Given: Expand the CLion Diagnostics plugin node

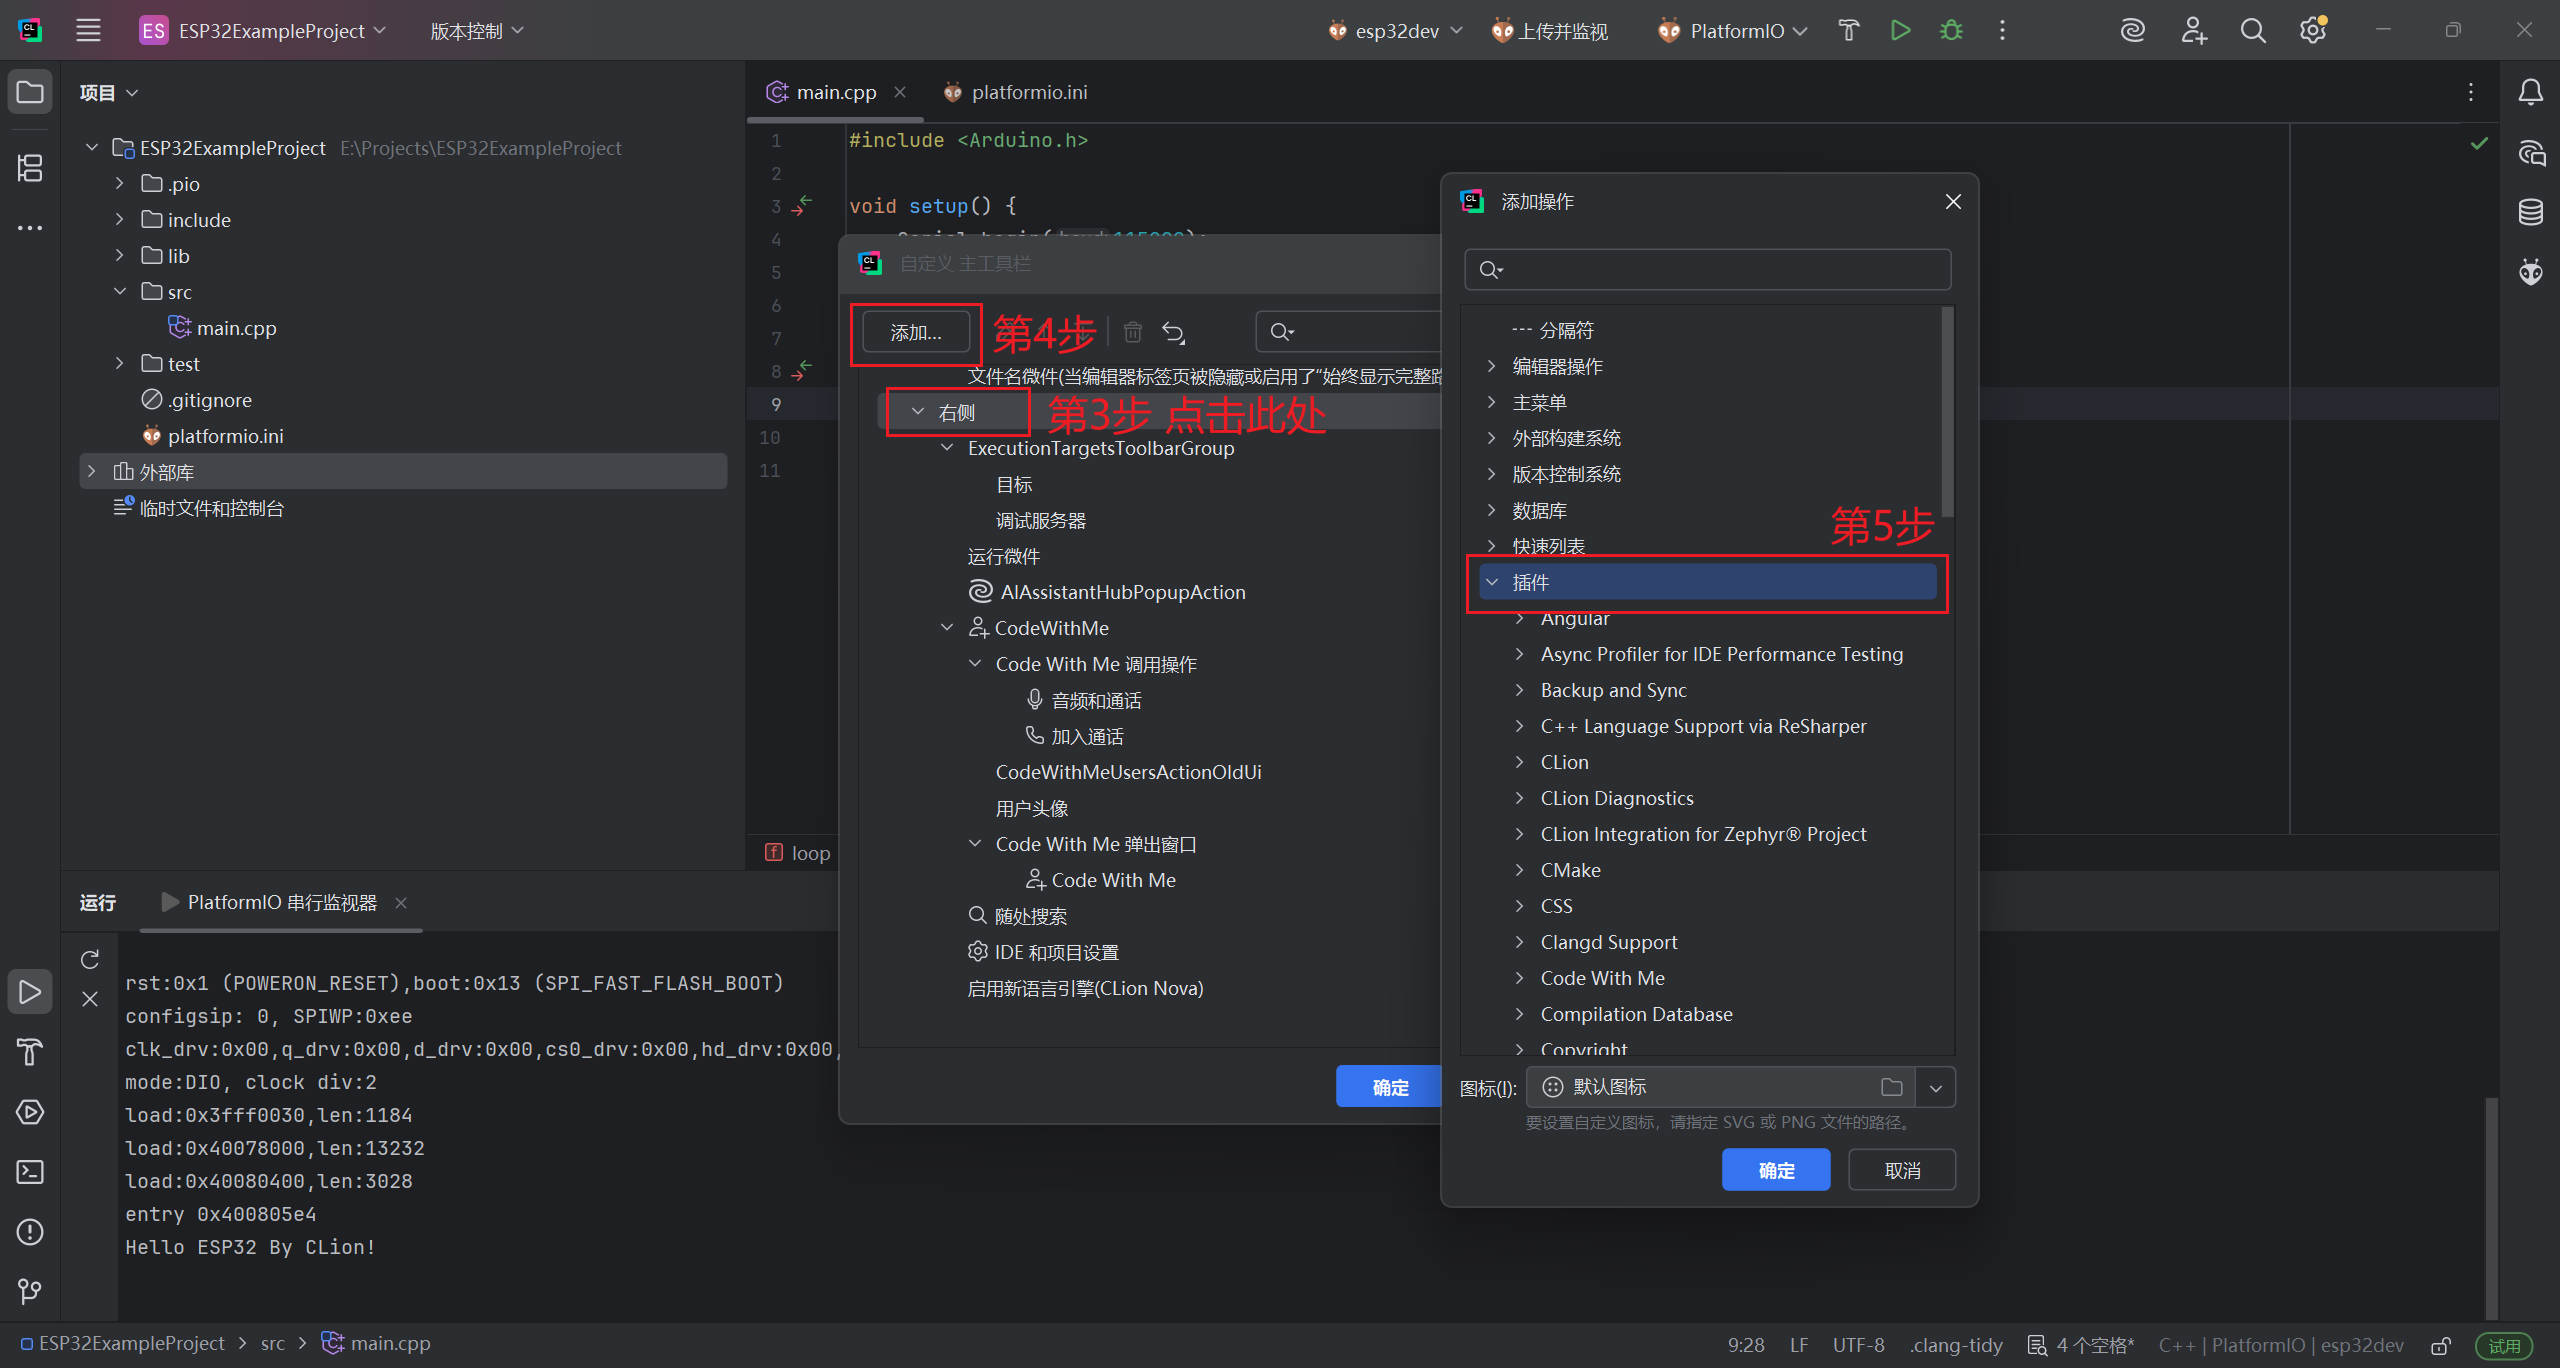Looking at the screenshot, I should pyautogui.click(x=1519, y=798).
